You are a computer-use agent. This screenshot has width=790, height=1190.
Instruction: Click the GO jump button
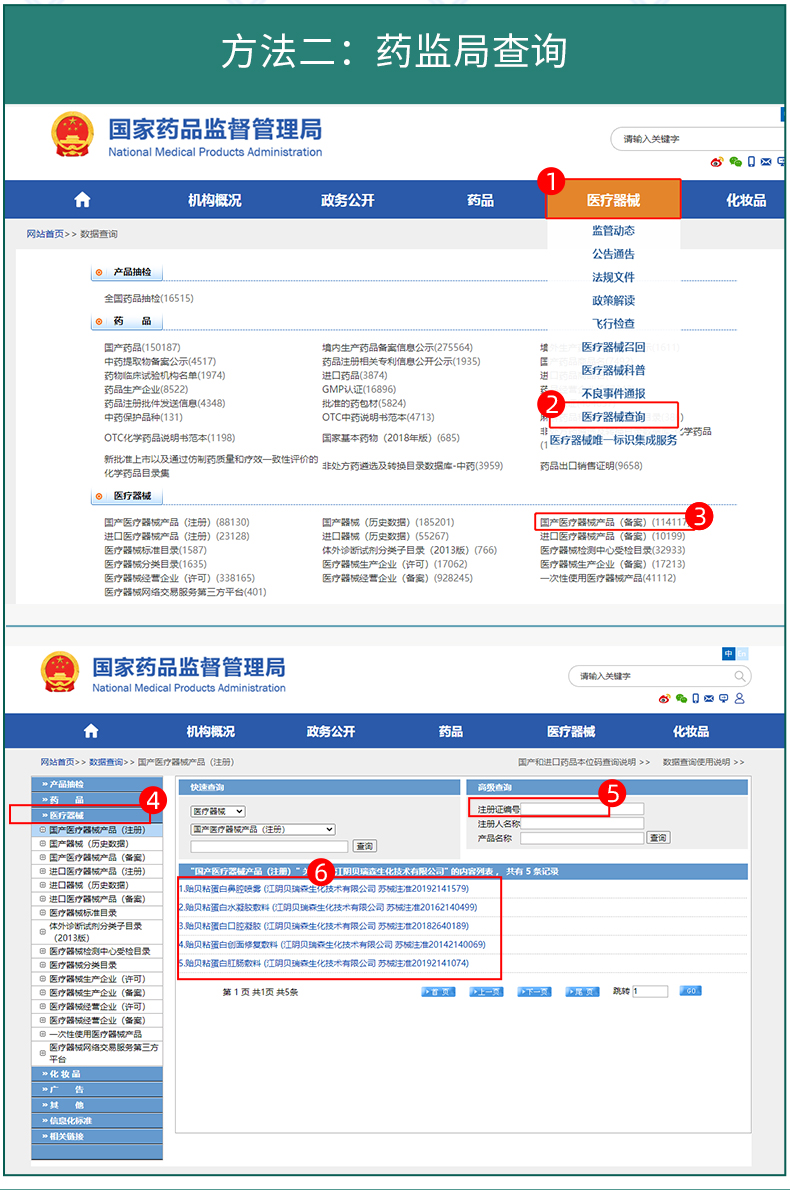691,991
